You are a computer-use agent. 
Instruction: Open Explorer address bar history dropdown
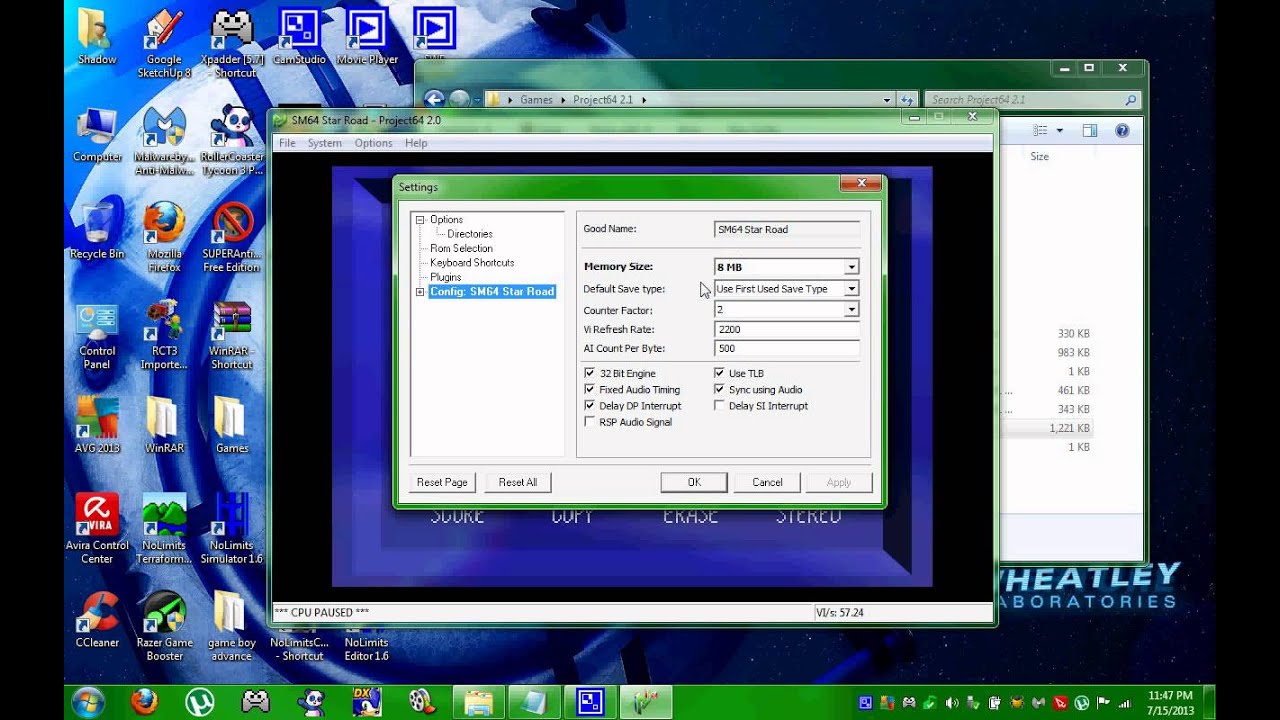[x=886, y=100]
